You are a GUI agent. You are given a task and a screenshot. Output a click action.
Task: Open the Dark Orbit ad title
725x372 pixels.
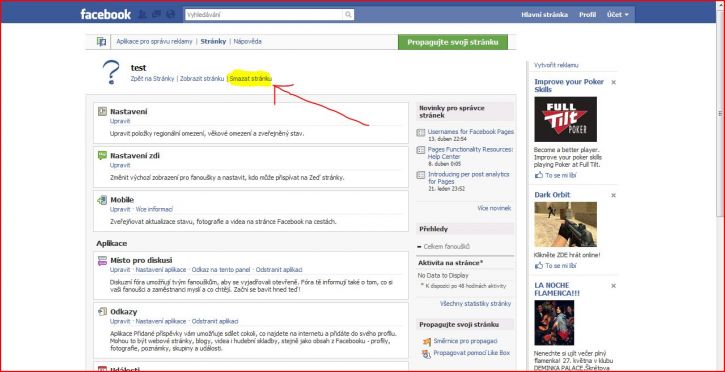tap(553, 195)
